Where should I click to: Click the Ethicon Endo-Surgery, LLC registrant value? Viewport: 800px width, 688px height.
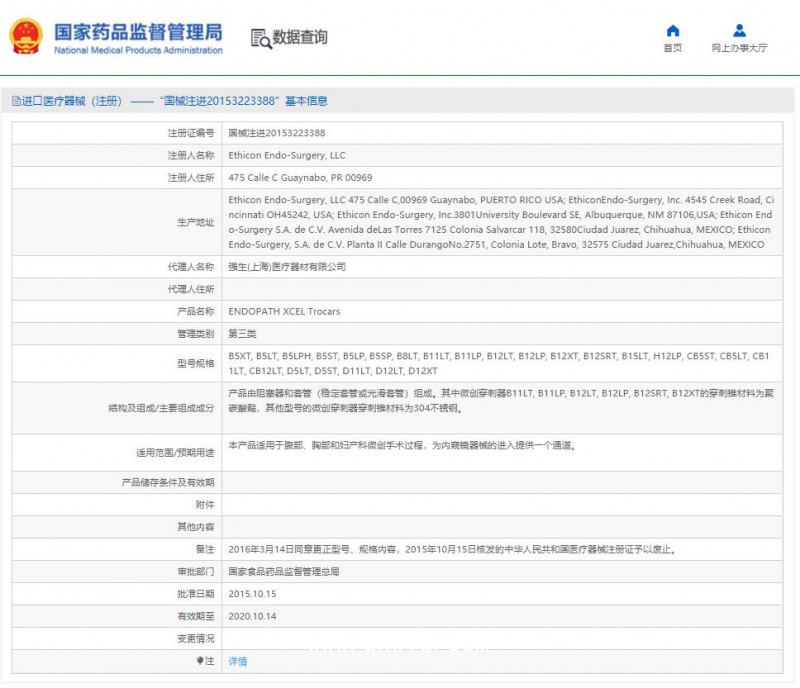point(287,156)
